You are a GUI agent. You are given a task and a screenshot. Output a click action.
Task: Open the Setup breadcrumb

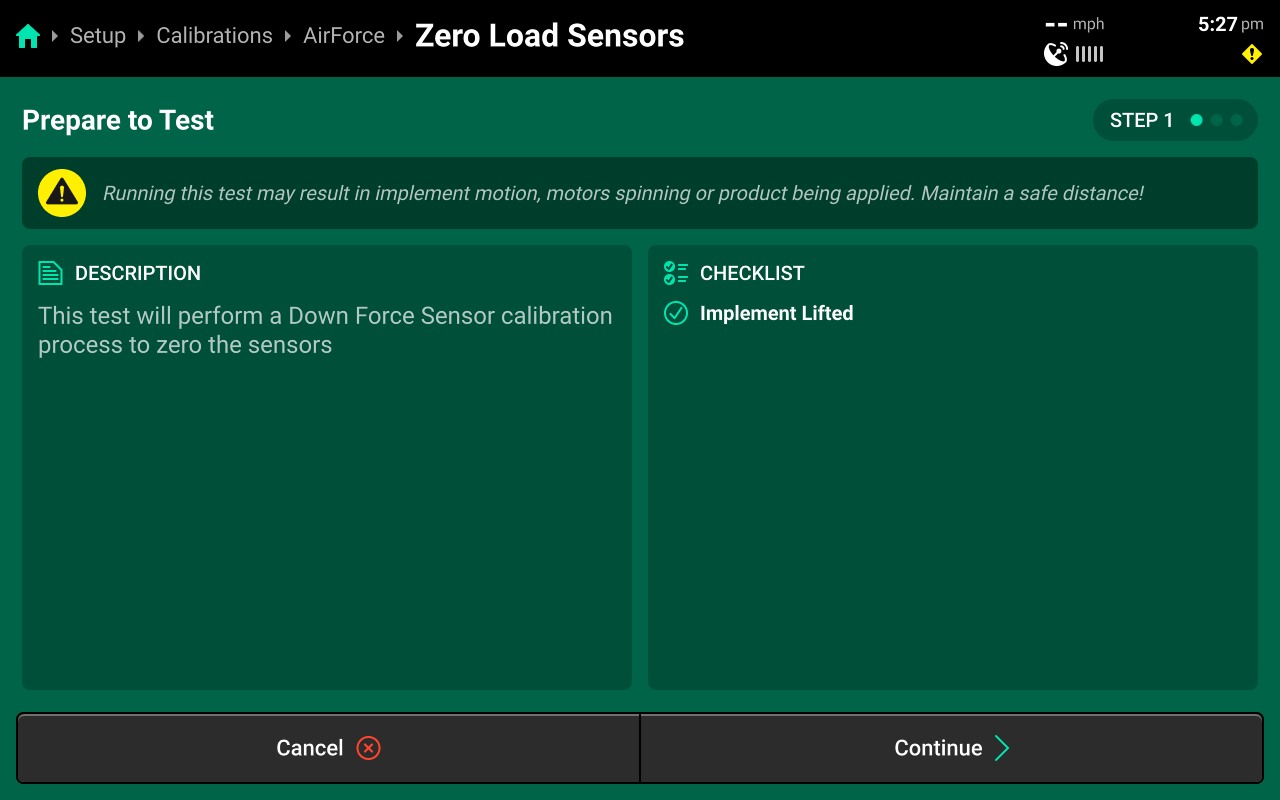pos(98,36)
